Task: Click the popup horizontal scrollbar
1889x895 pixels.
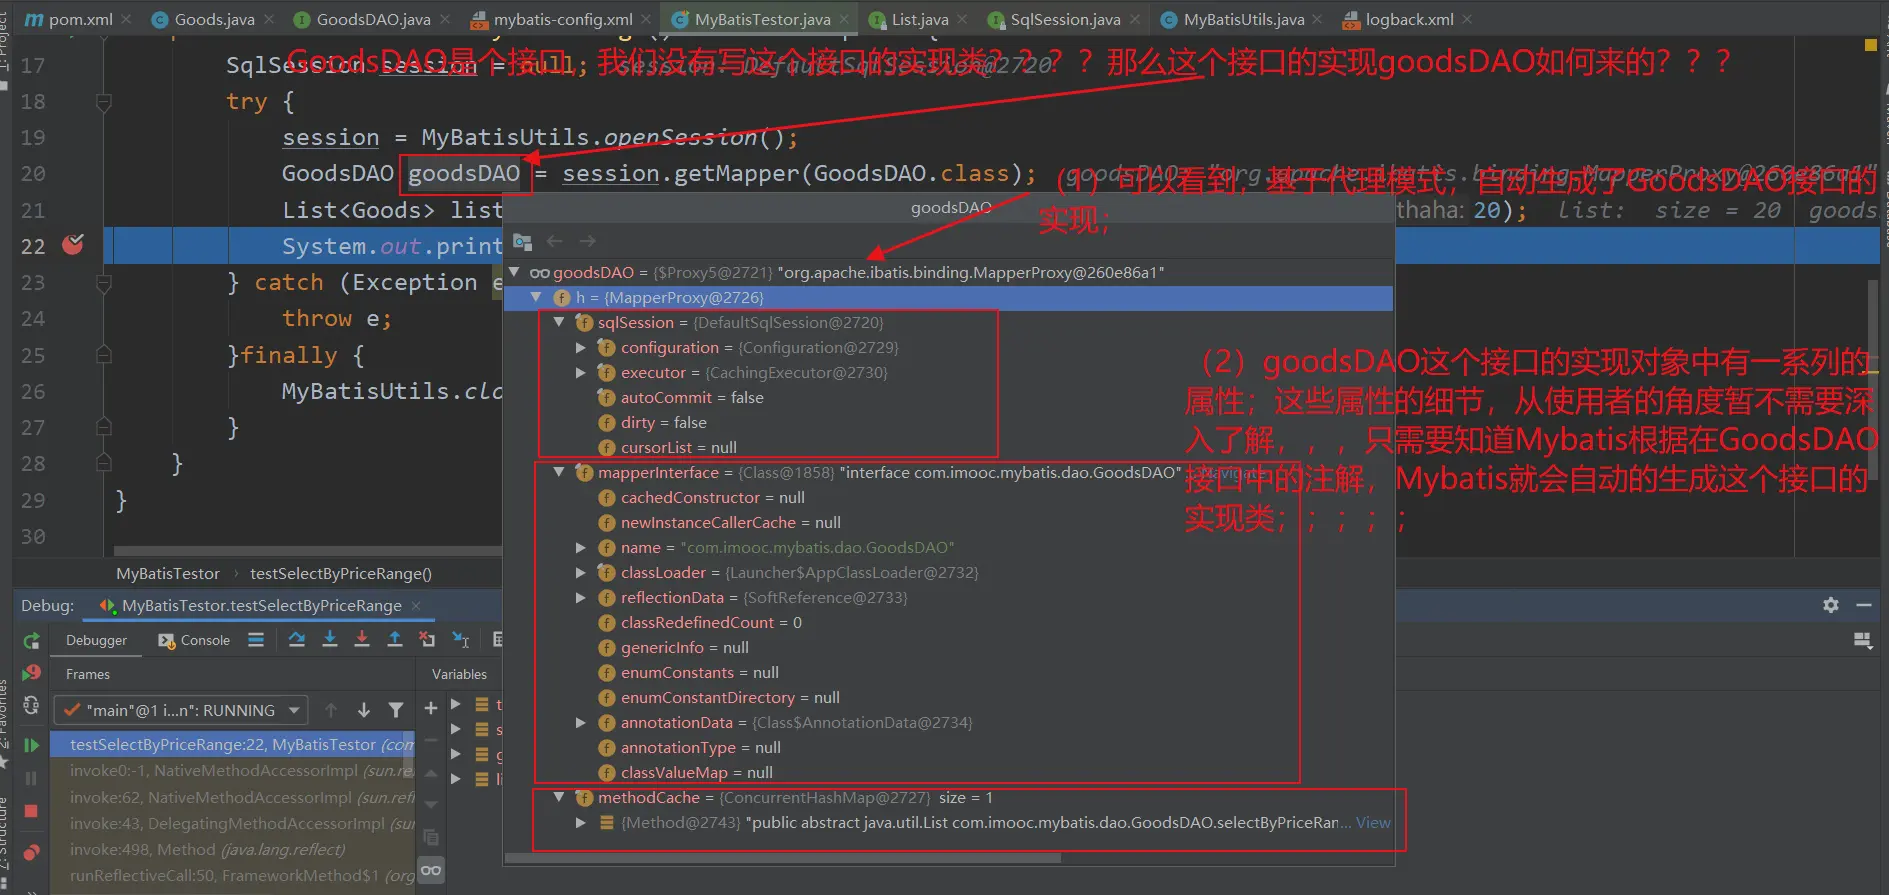Action: click(x=783, y=857)
